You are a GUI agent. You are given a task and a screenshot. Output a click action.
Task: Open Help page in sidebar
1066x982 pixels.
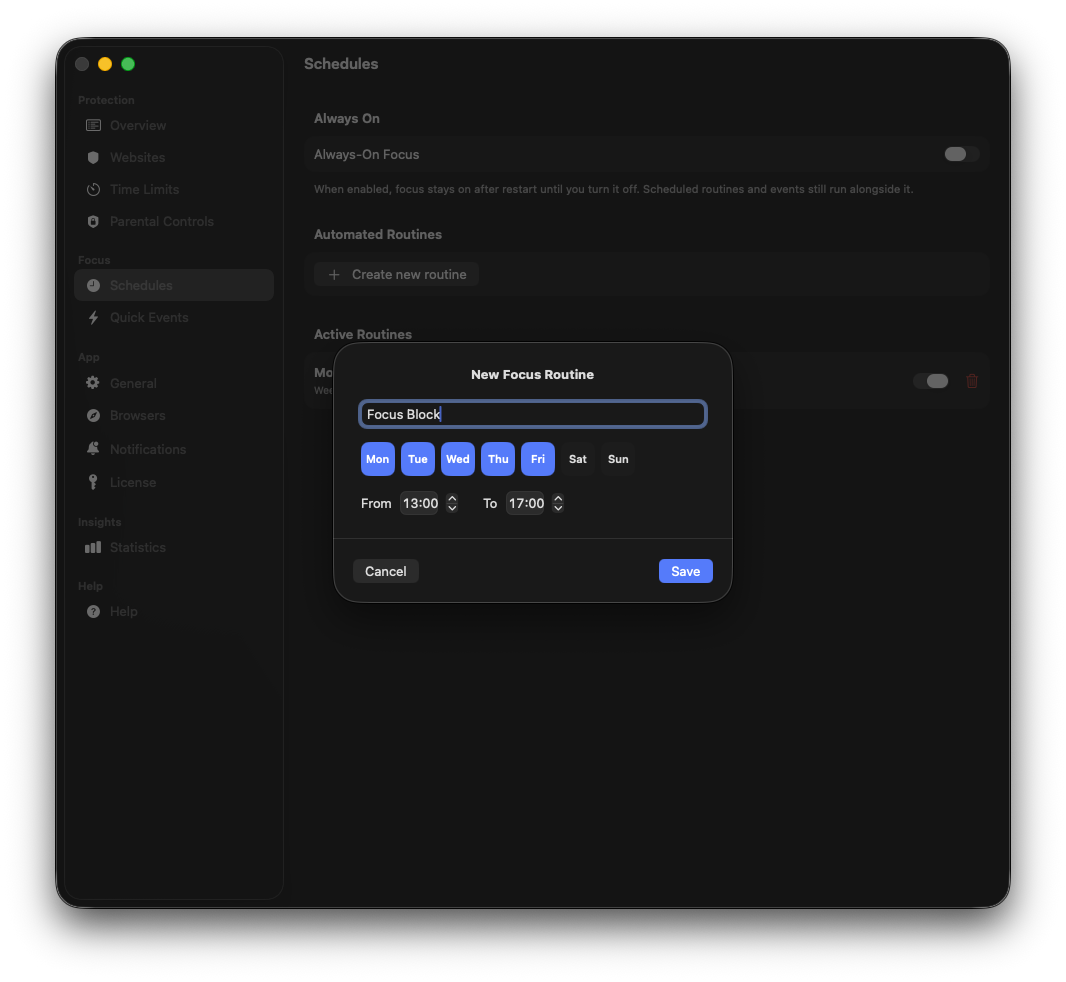[x=174, y=611]
